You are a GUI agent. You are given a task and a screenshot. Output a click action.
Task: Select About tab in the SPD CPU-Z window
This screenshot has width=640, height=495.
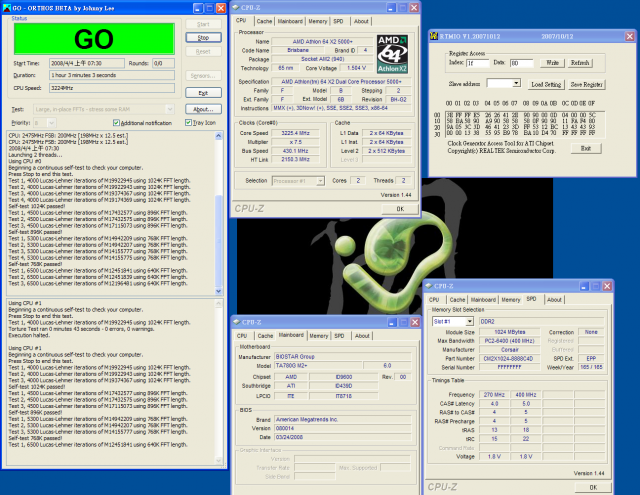pyautogui.click(x=554, y=300)
